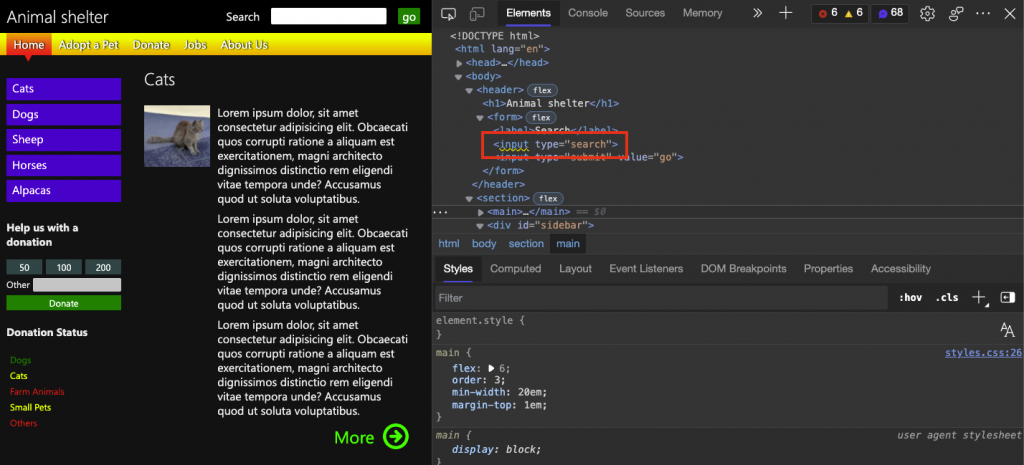Toggle the :hov element state panel
This screenshot has width=1024, height=465.
(x=910, y=298)
